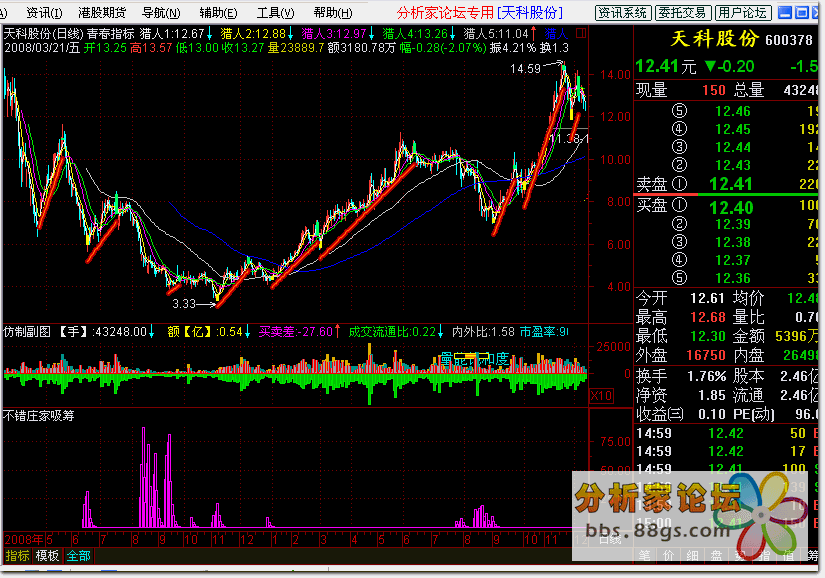Click the 14.59 high price annotation
Image resolution: width=825 pixels, height=578 pixels.
tap(525, 69)
